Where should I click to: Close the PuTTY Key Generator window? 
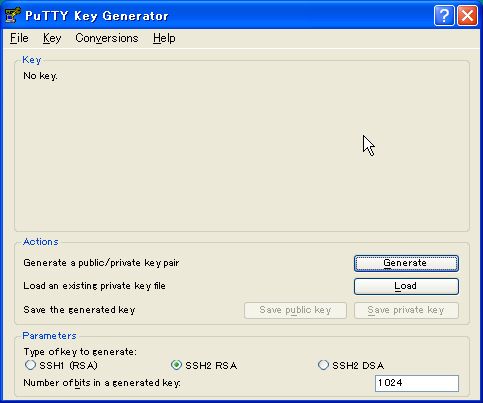467,15
